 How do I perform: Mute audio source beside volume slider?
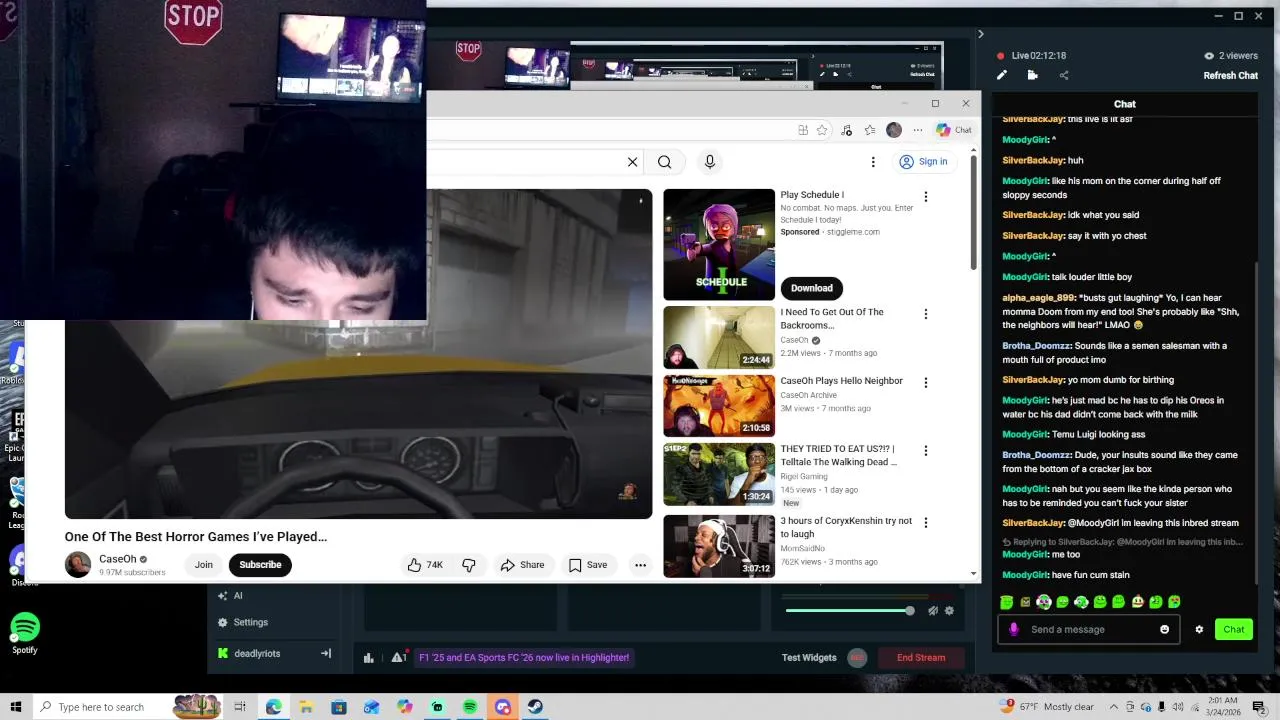click(x=932, y=610)
